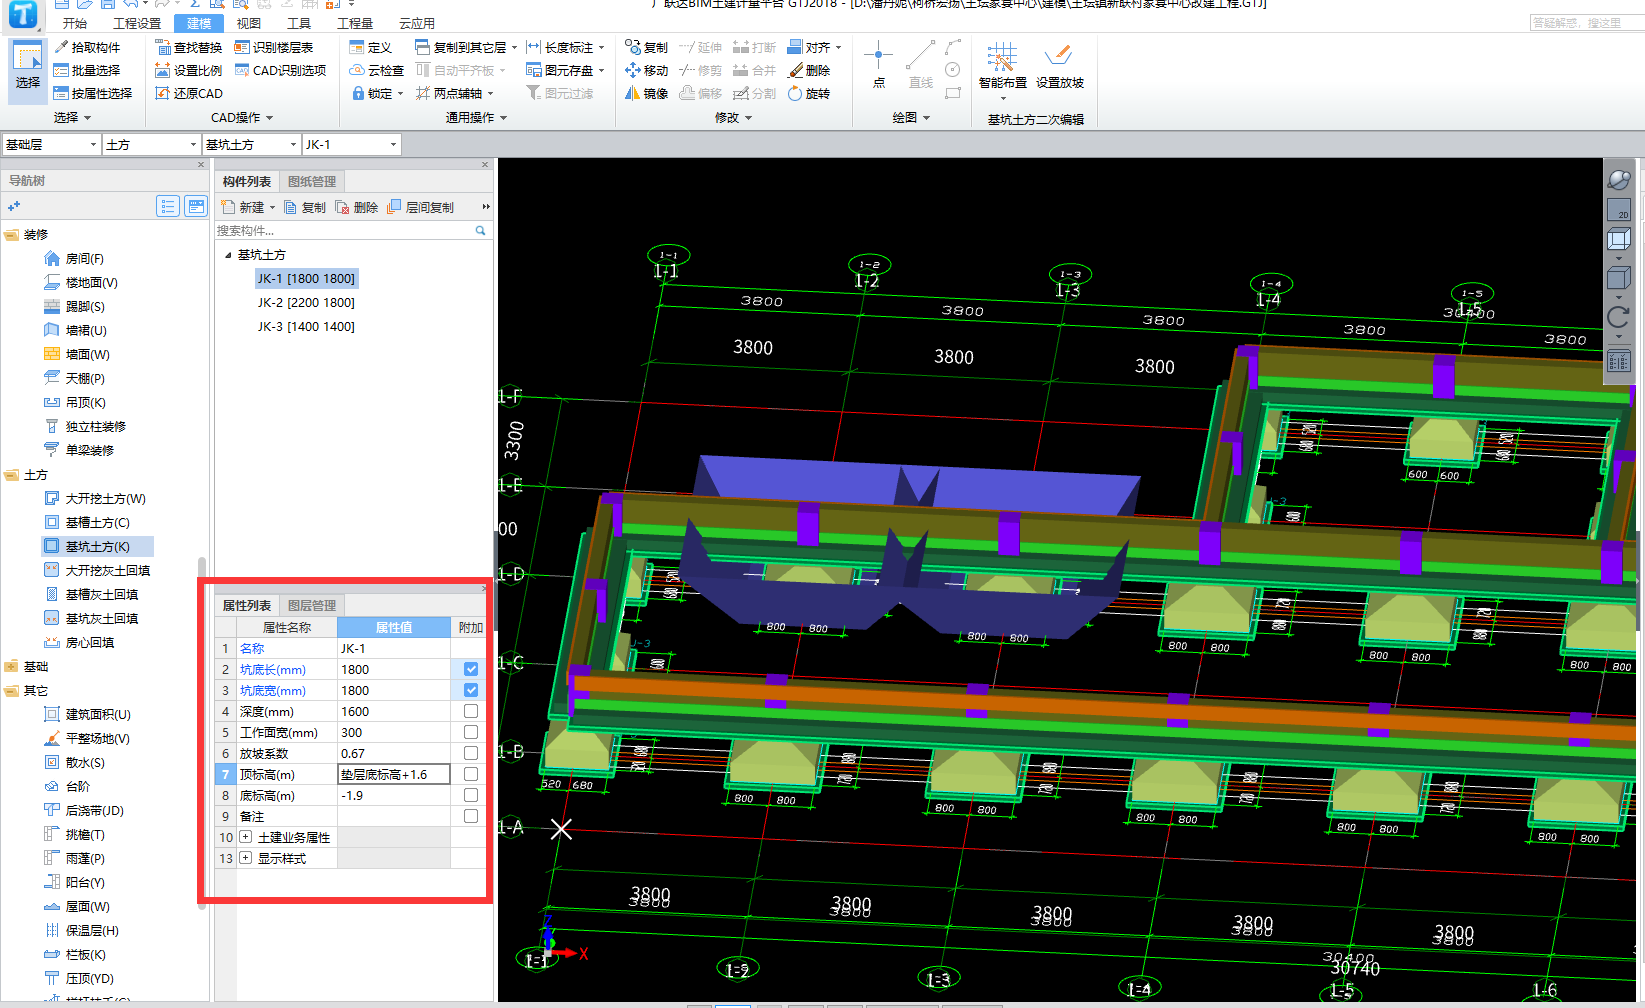Uncheck 坑底宽(mm) attach checkbox
The width and height of the screenshot is (1645, 1008).
[471, 690]
